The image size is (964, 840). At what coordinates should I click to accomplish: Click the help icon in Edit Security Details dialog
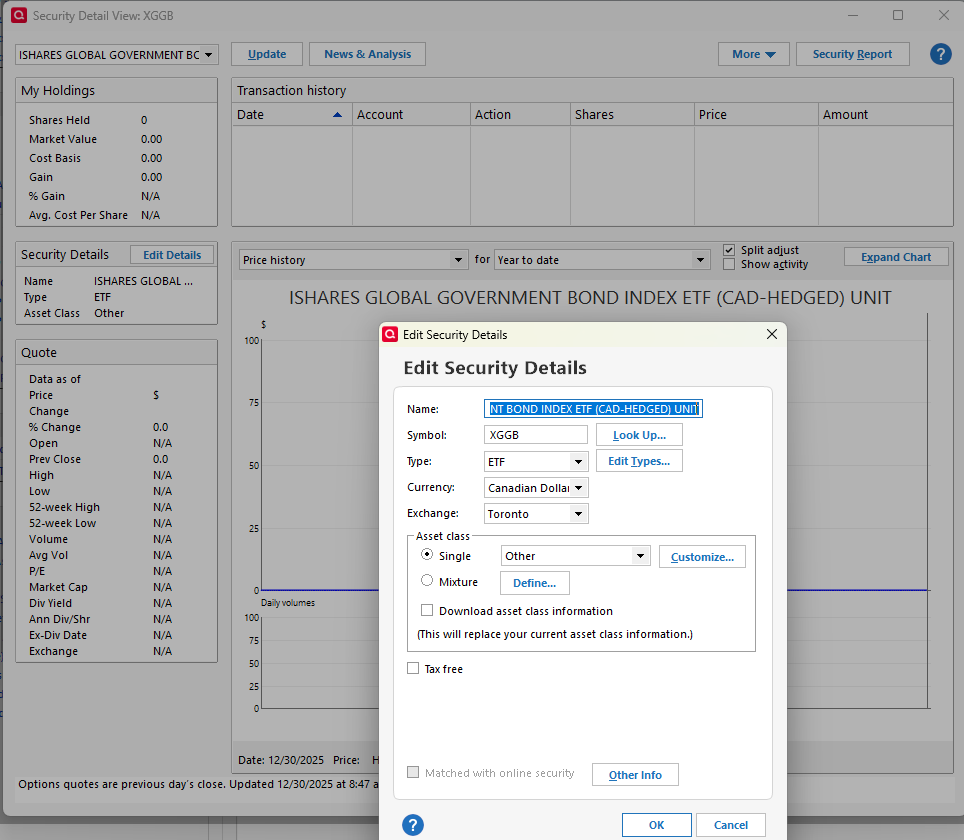click(412, 825)
